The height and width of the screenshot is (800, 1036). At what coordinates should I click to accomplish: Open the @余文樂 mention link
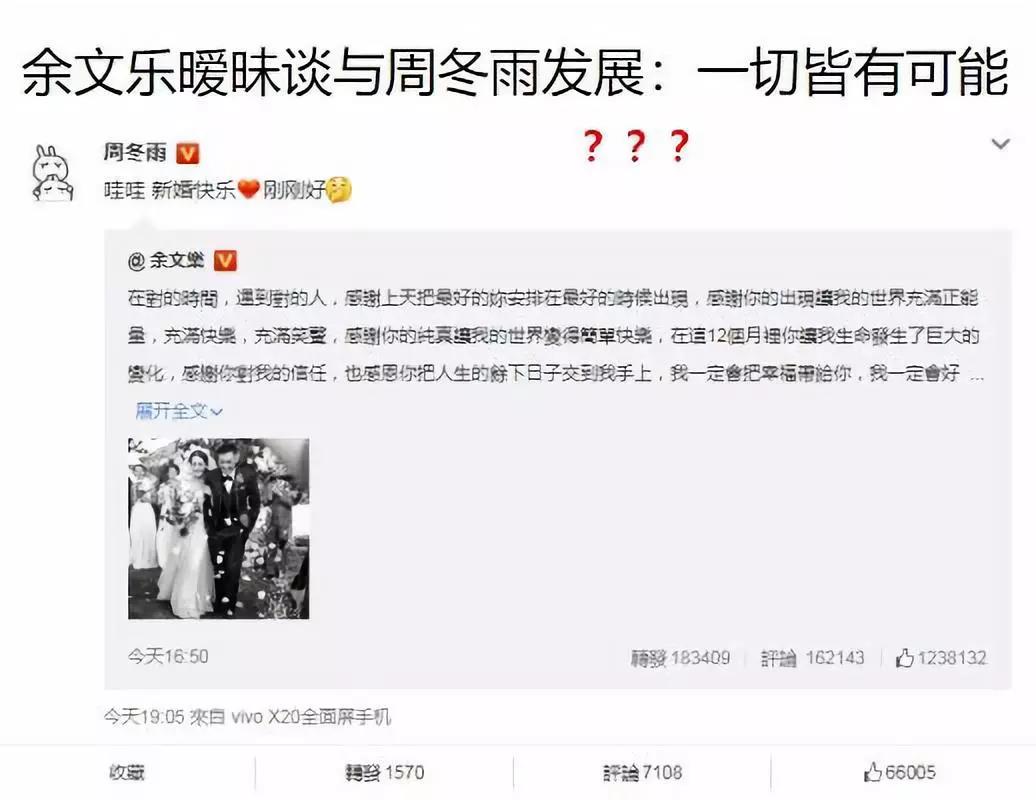click(166, 260)
